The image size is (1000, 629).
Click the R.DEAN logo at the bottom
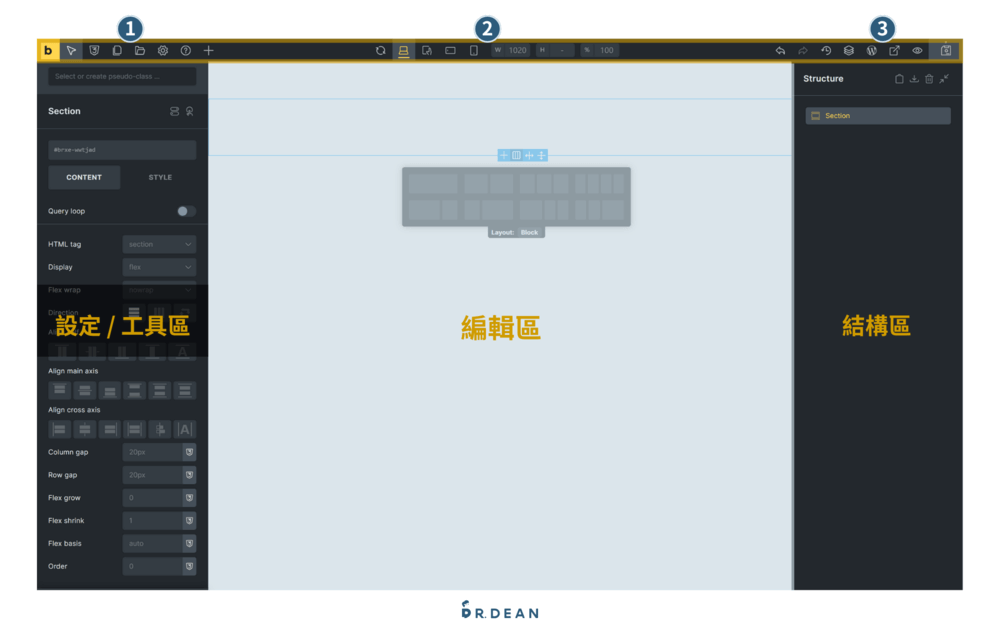coord(499,611)
